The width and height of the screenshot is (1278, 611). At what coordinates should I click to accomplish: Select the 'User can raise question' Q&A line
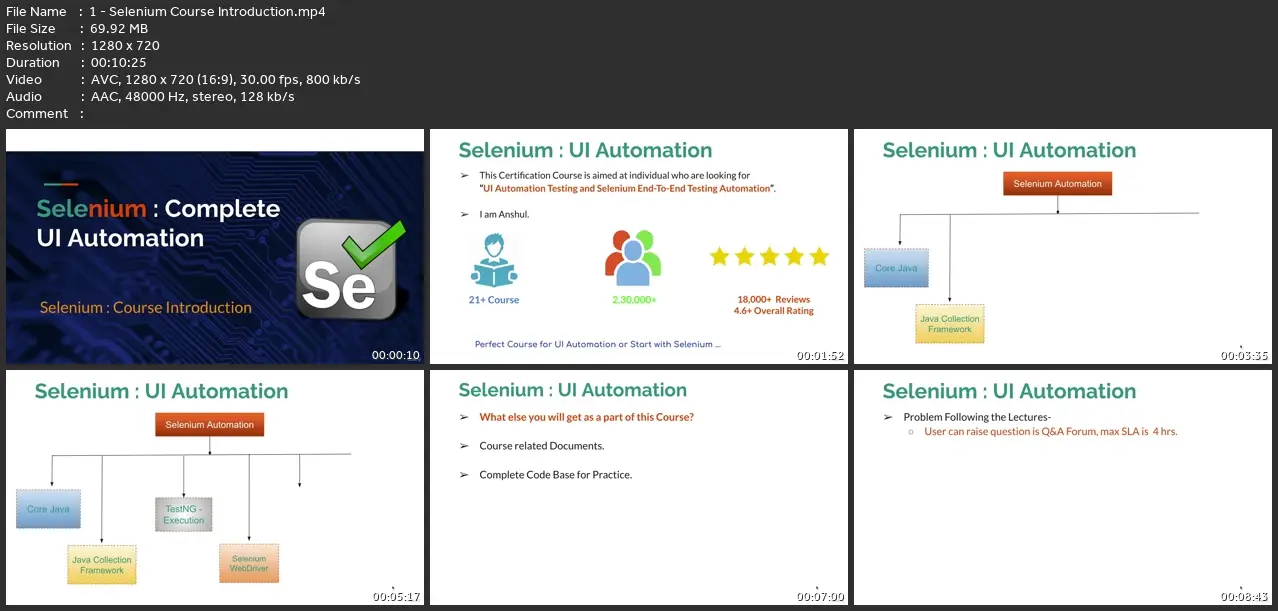(x=1051, y=432)
